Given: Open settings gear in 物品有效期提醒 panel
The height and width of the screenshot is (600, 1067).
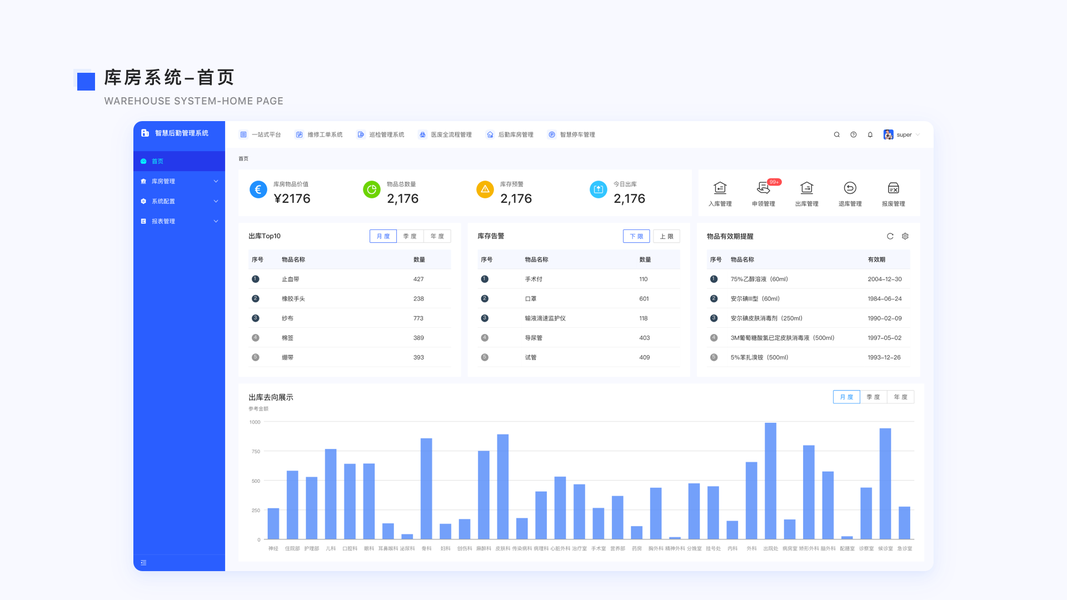Looking at the screenshot, I should coord(905,236).
